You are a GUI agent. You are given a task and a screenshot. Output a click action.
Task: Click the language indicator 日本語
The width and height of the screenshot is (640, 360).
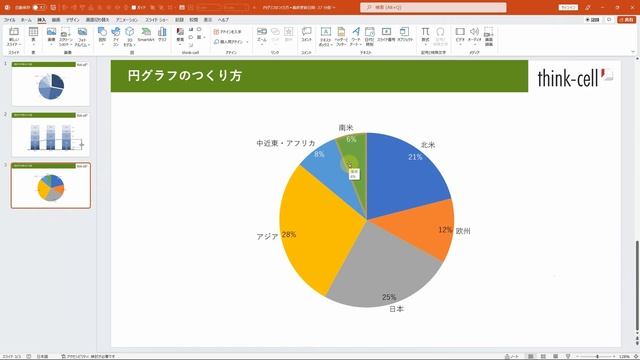(42, 356)
